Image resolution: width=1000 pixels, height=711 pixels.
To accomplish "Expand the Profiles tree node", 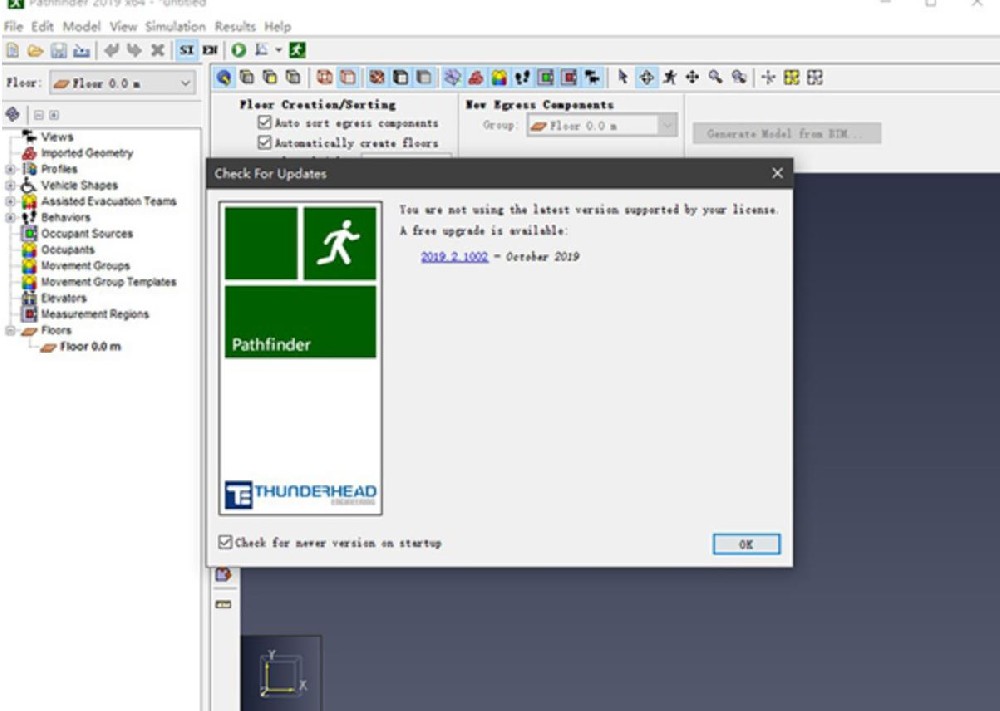I will [x=10, y=169].
